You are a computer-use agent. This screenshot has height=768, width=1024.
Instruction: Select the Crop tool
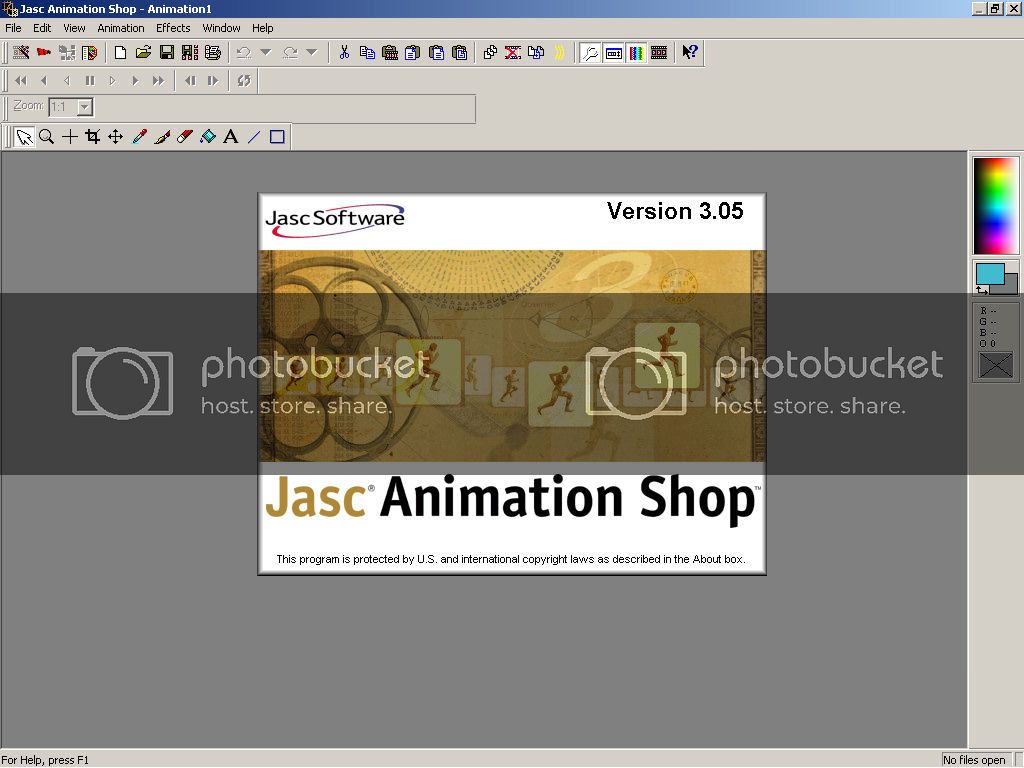click(92, 137)
